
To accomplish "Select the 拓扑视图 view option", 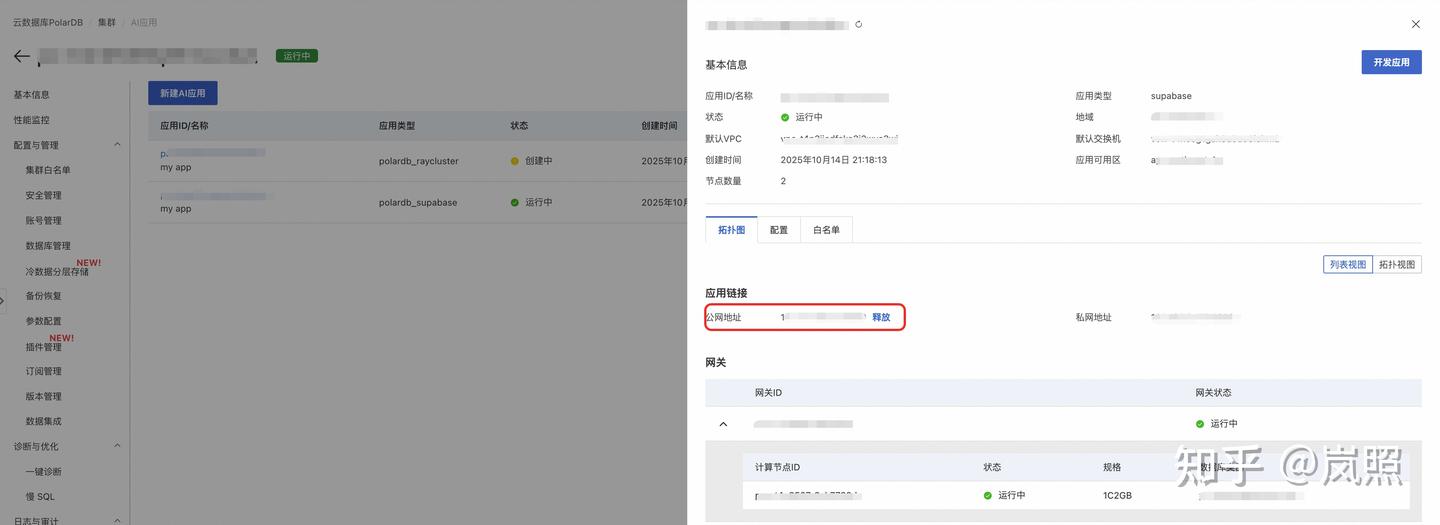I will point(1397,264).
